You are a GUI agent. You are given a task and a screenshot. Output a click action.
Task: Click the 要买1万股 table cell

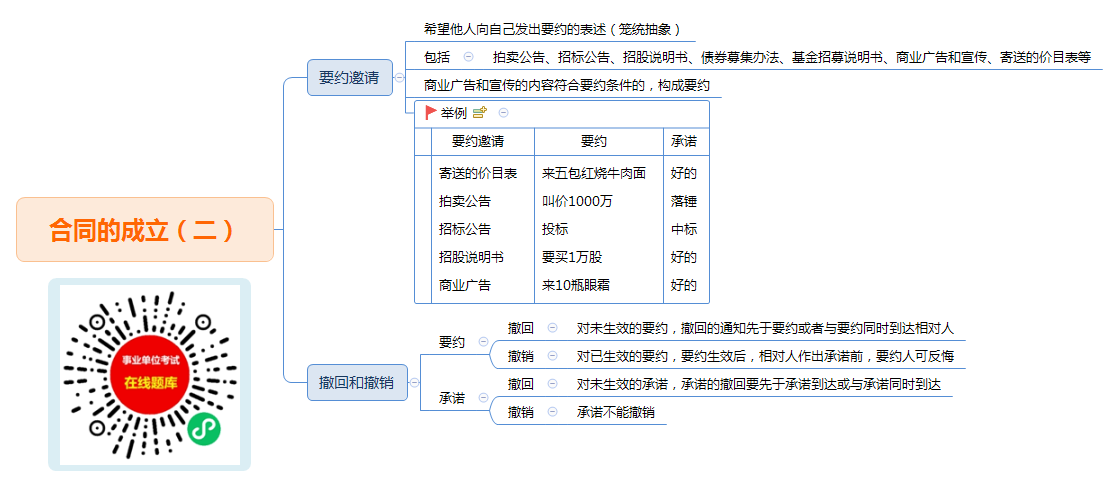click(x=572, y=257)
